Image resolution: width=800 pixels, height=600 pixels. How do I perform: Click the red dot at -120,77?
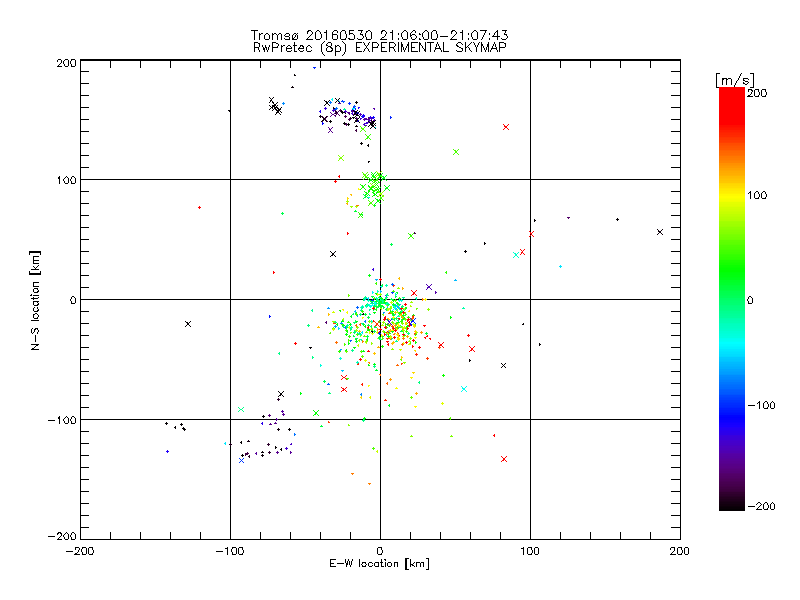tap(199, 208)
